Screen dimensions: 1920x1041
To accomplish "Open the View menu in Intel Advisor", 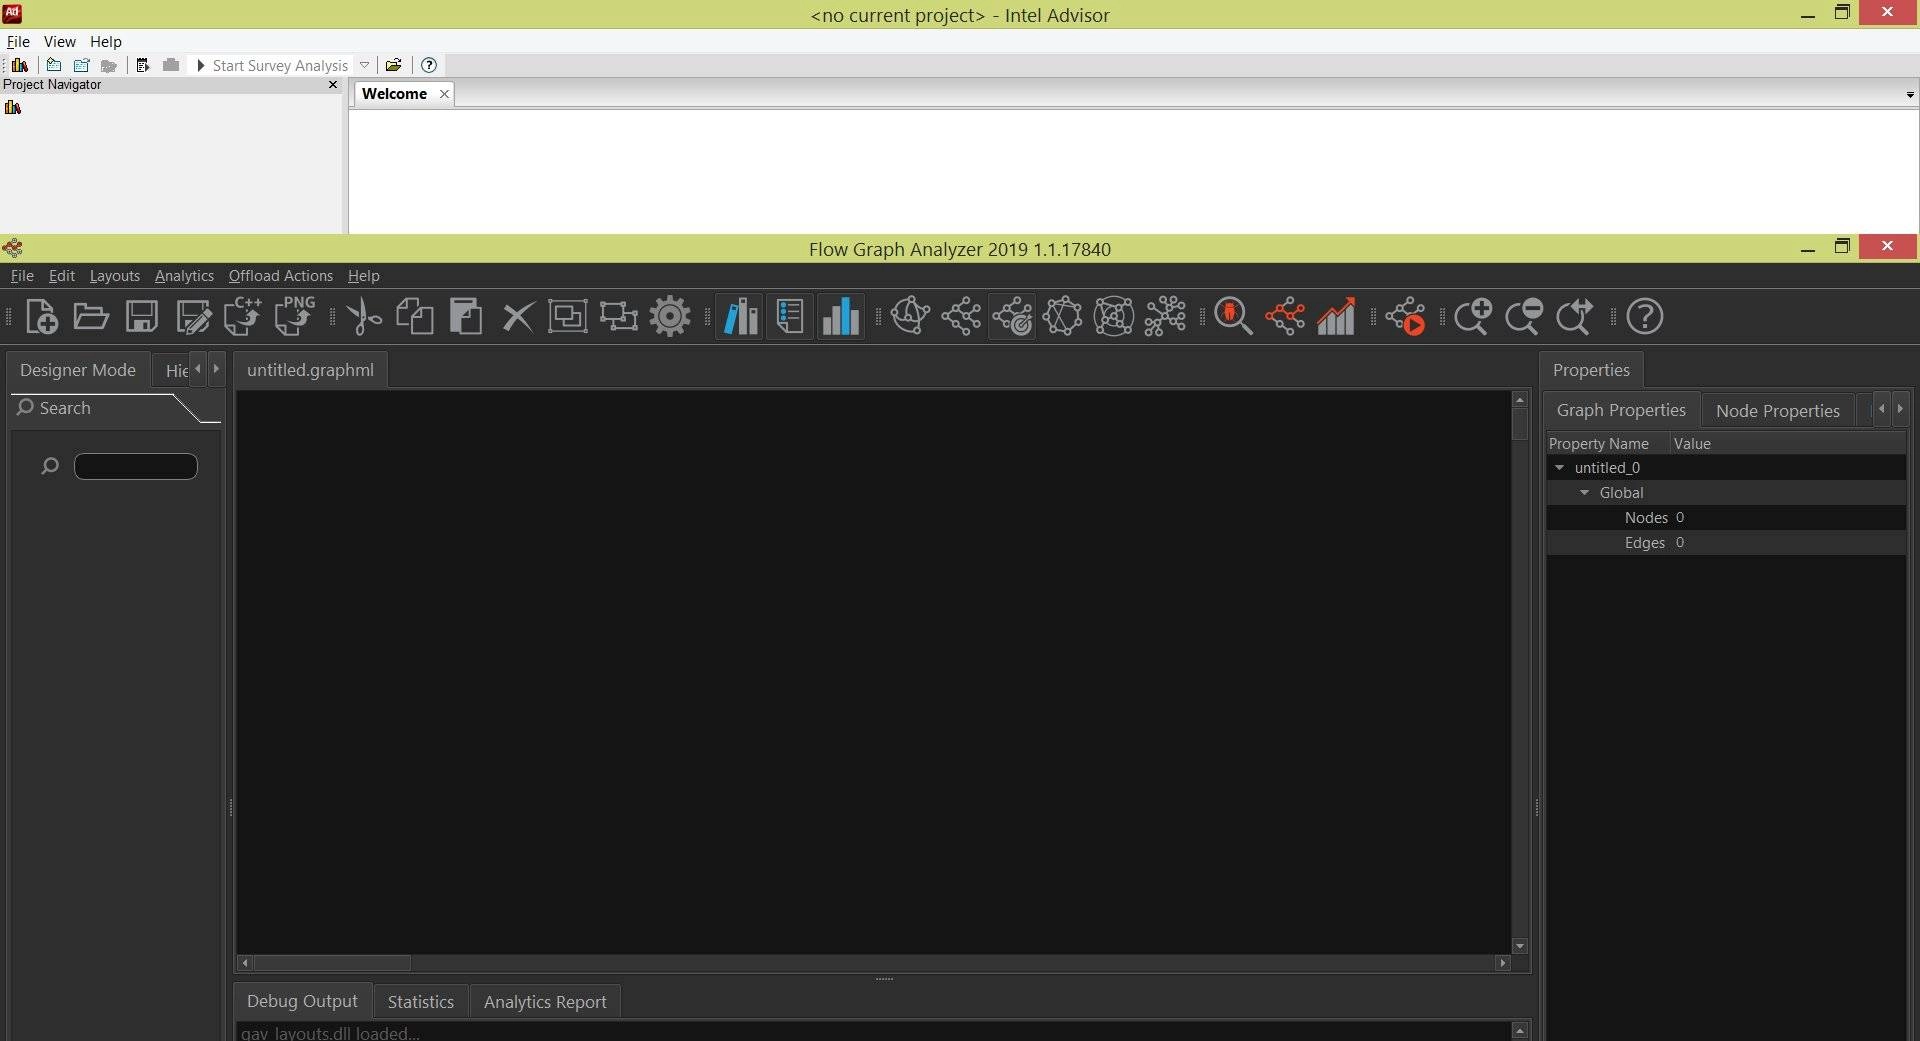I will [x=59, y=42].
